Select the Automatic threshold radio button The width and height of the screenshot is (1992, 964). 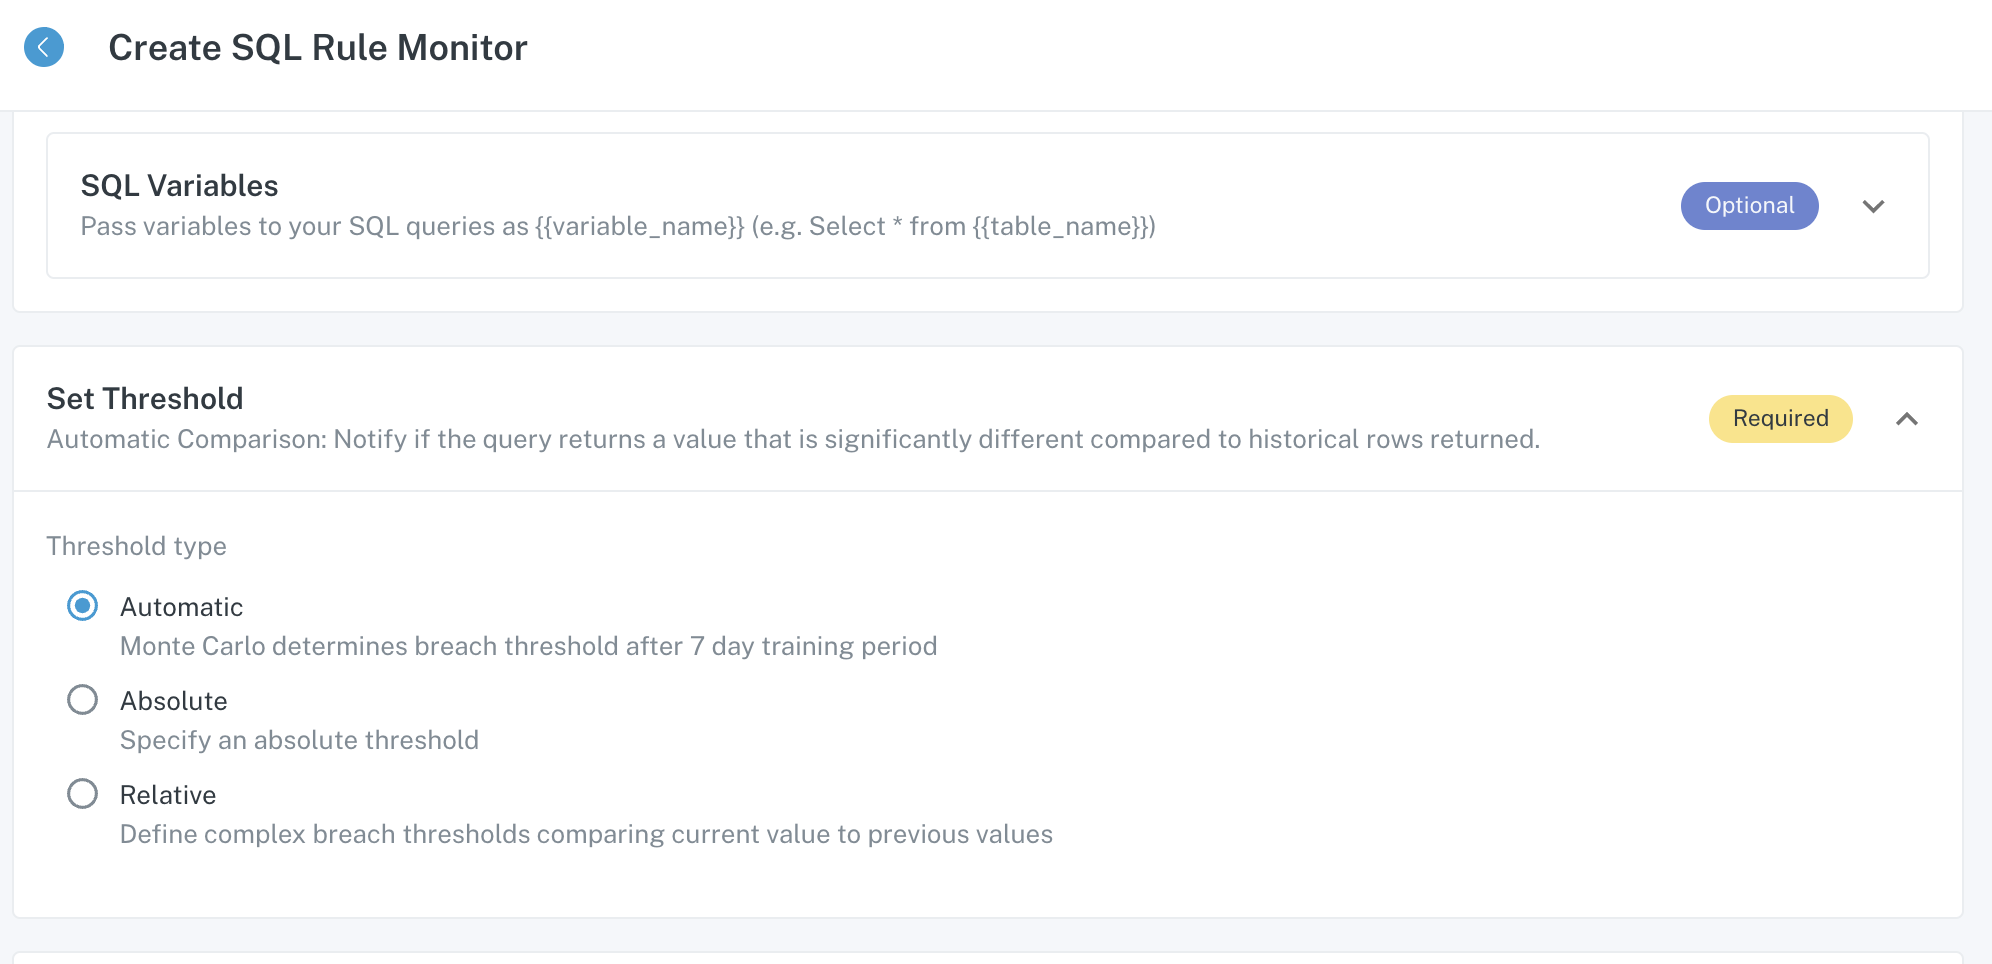pyautogui.click(x=82, y=606)
